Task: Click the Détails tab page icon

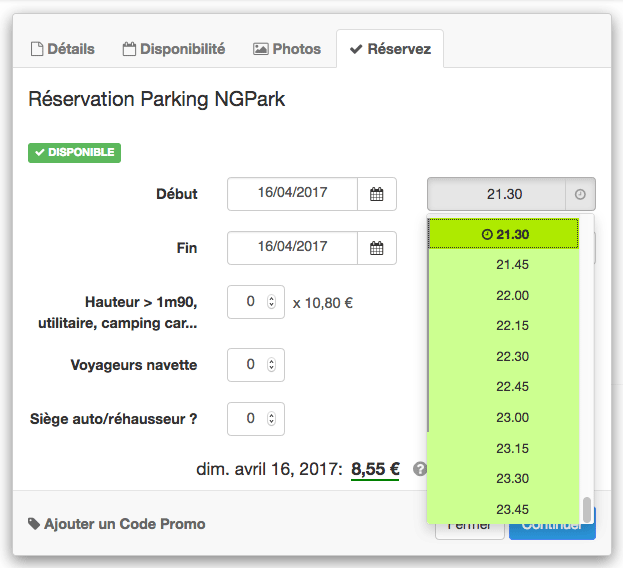Action: click(37, 49)
